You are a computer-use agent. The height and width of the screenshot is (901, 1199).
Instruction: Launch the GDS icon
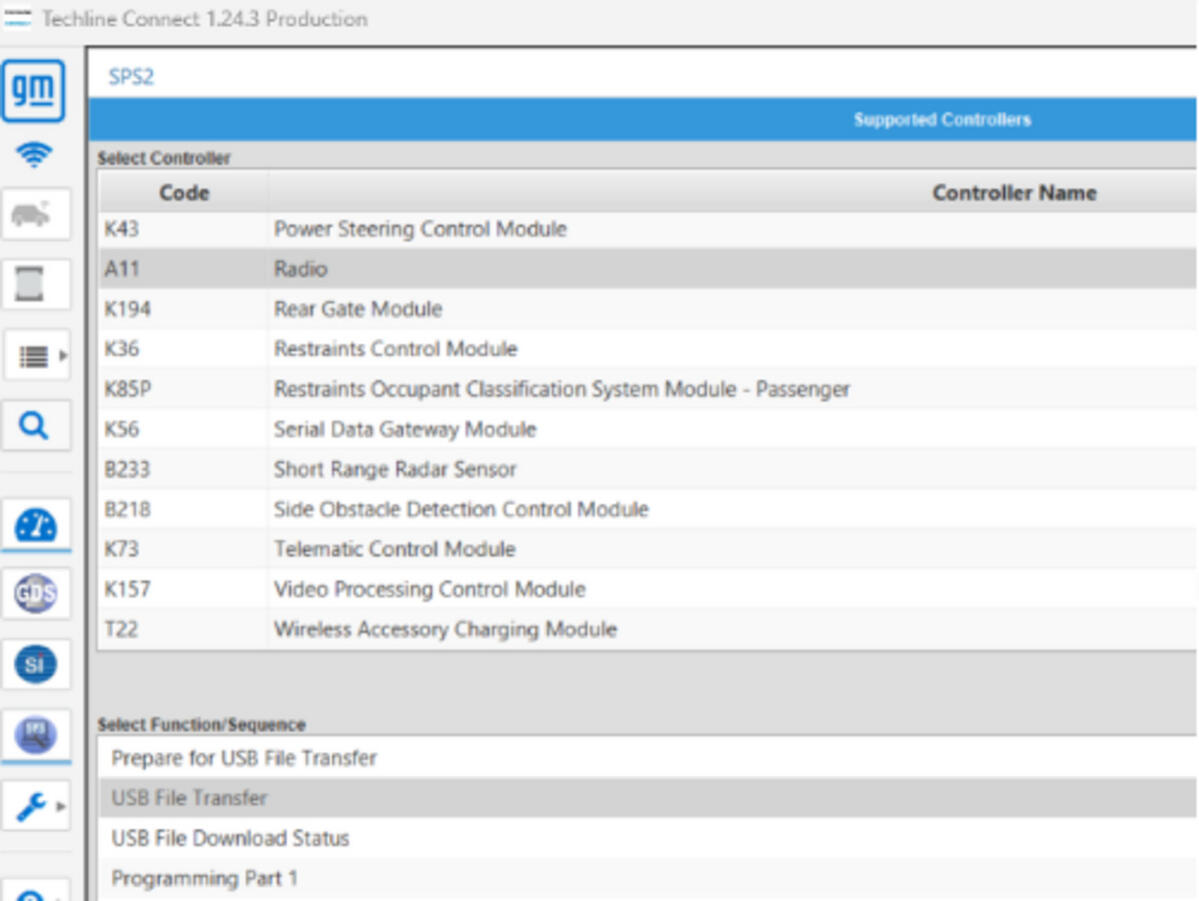(x=35, y=594)
